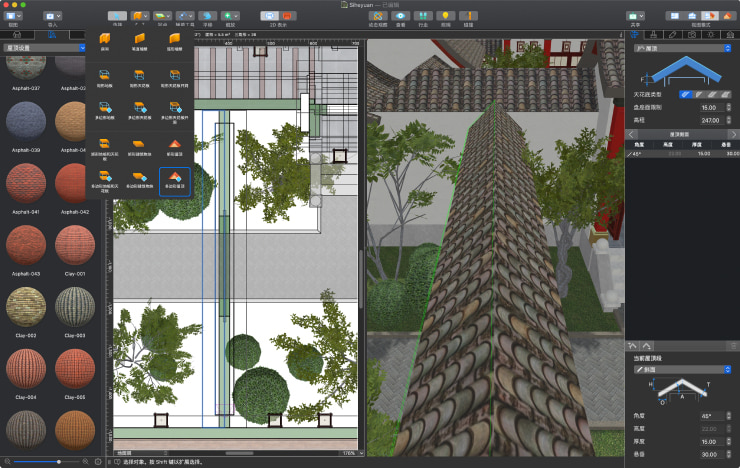Choose the straight wall tool in popup
The width and height of the screenshot is (740, 468).
pyautogui.click(x=105, y=41)
